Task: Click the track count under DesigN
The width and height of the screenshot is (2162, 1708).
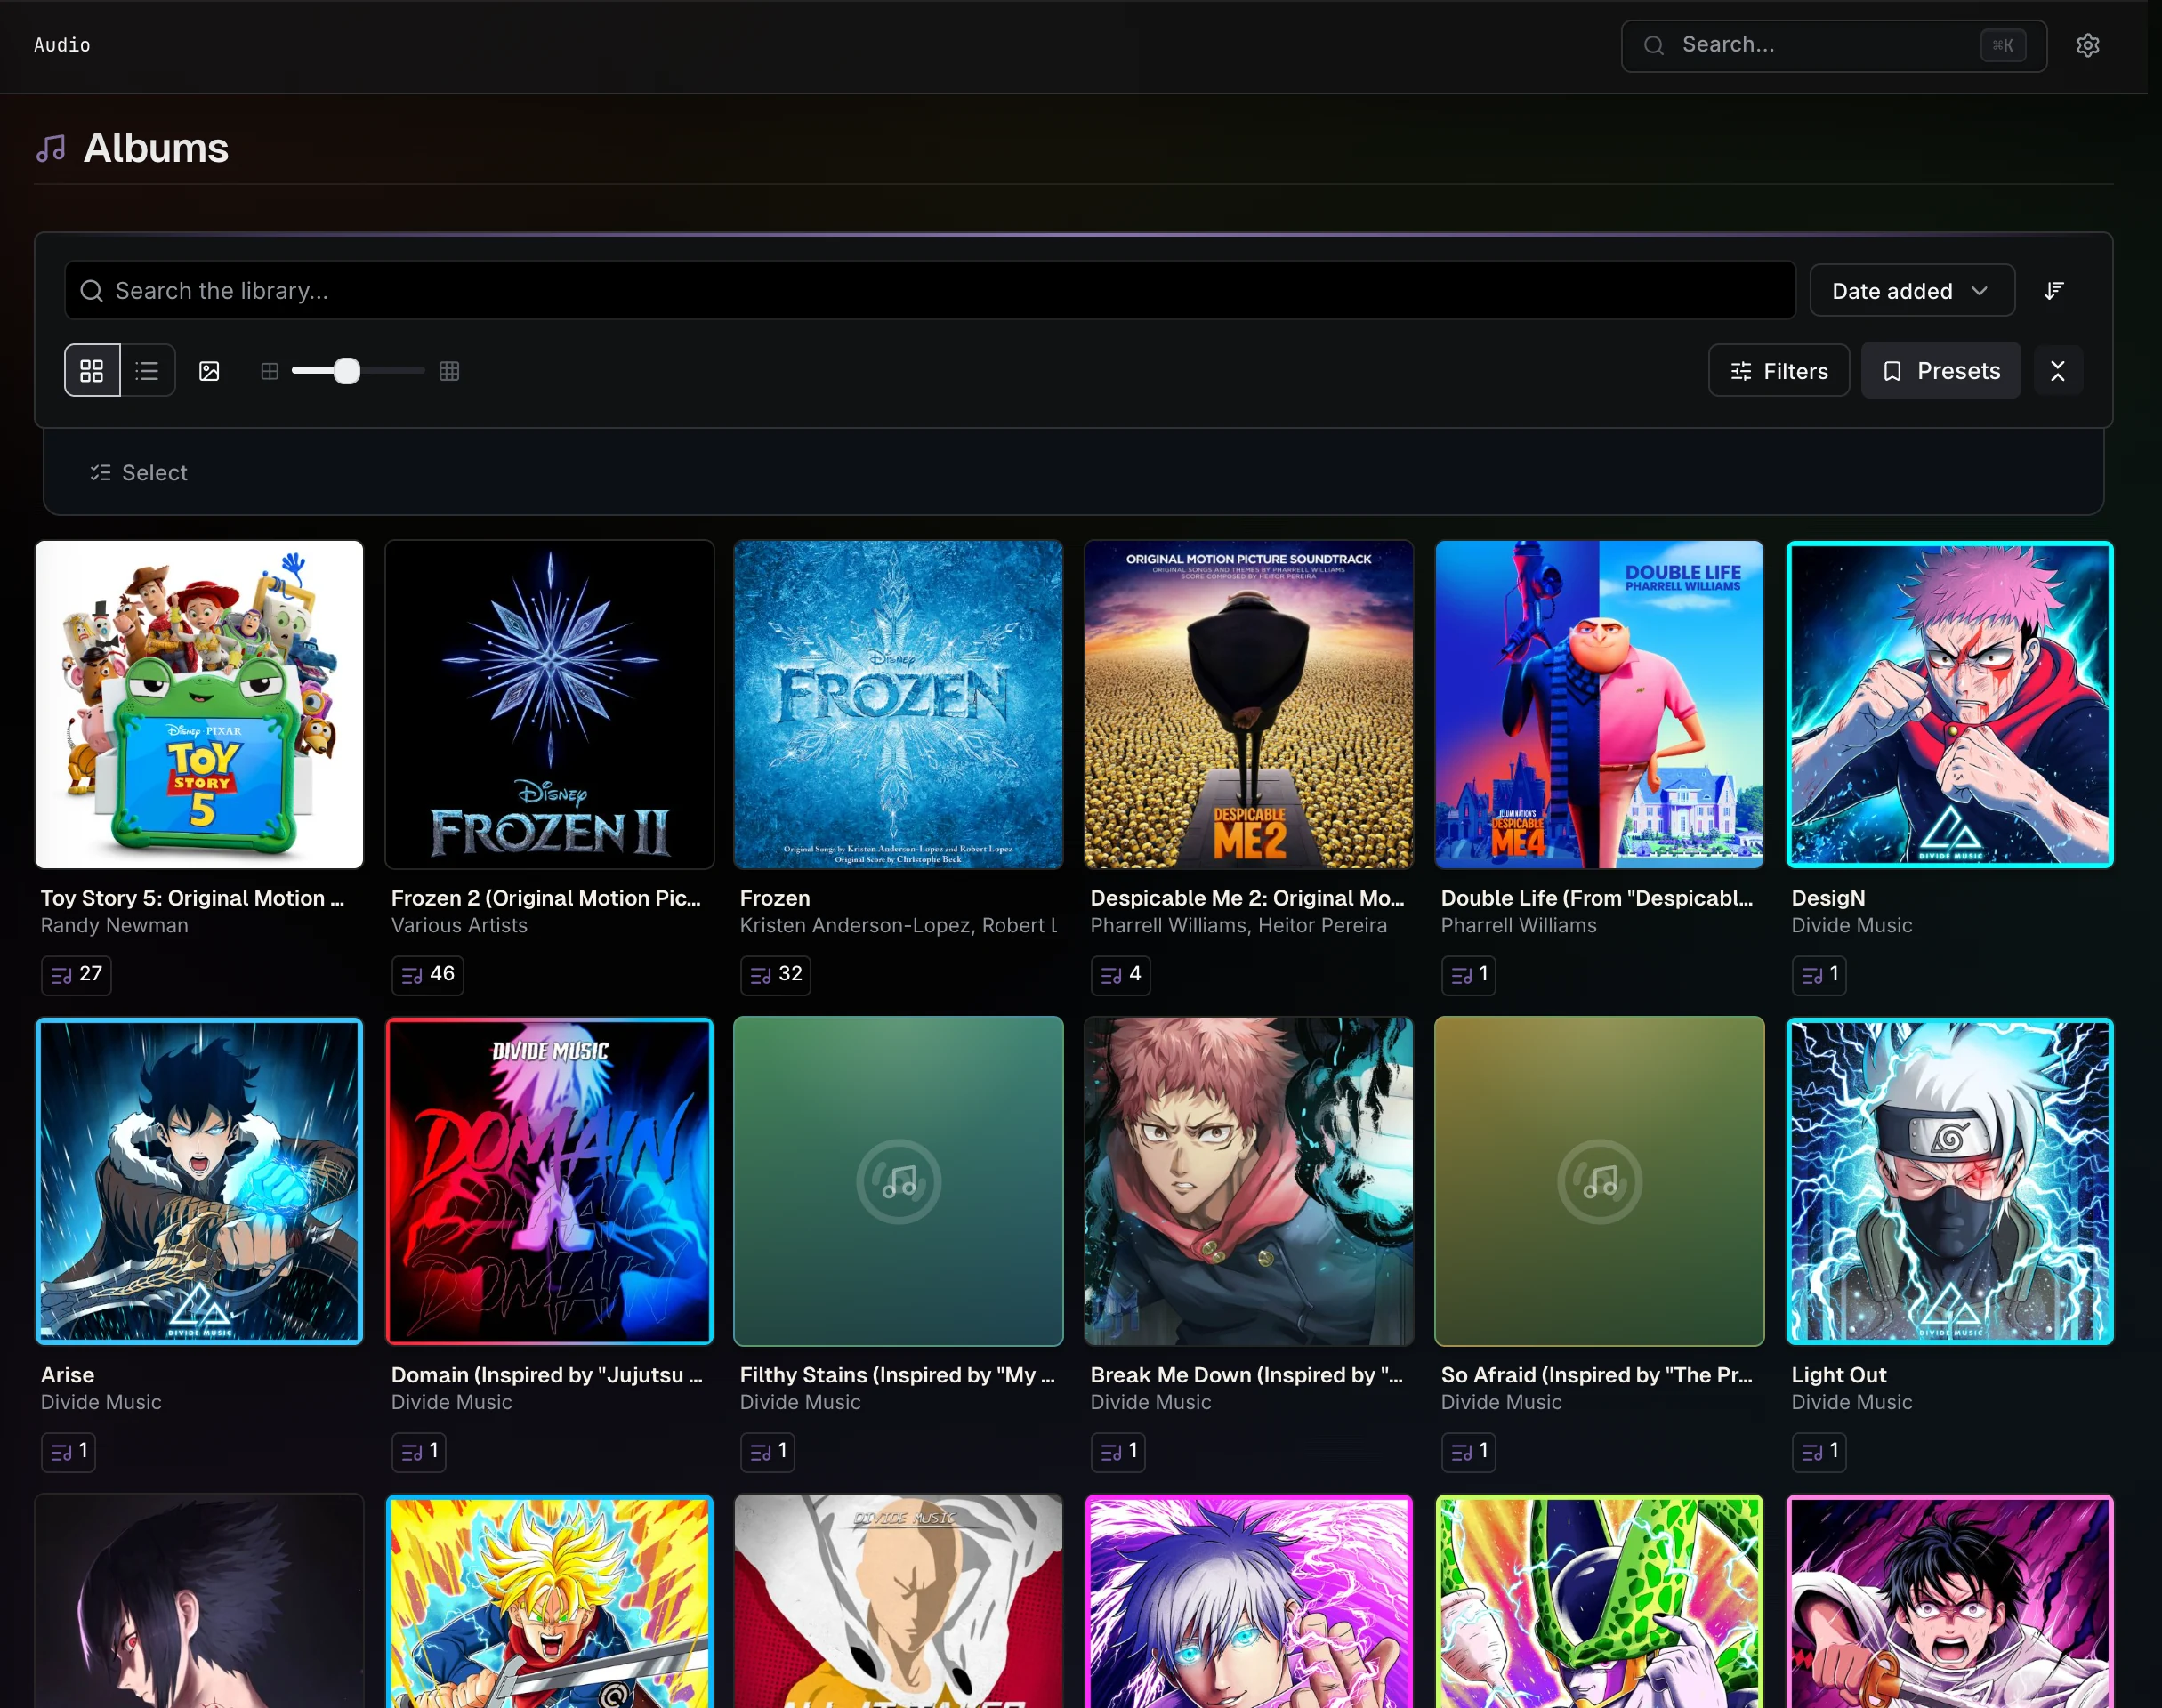Action: (1819, 974)
